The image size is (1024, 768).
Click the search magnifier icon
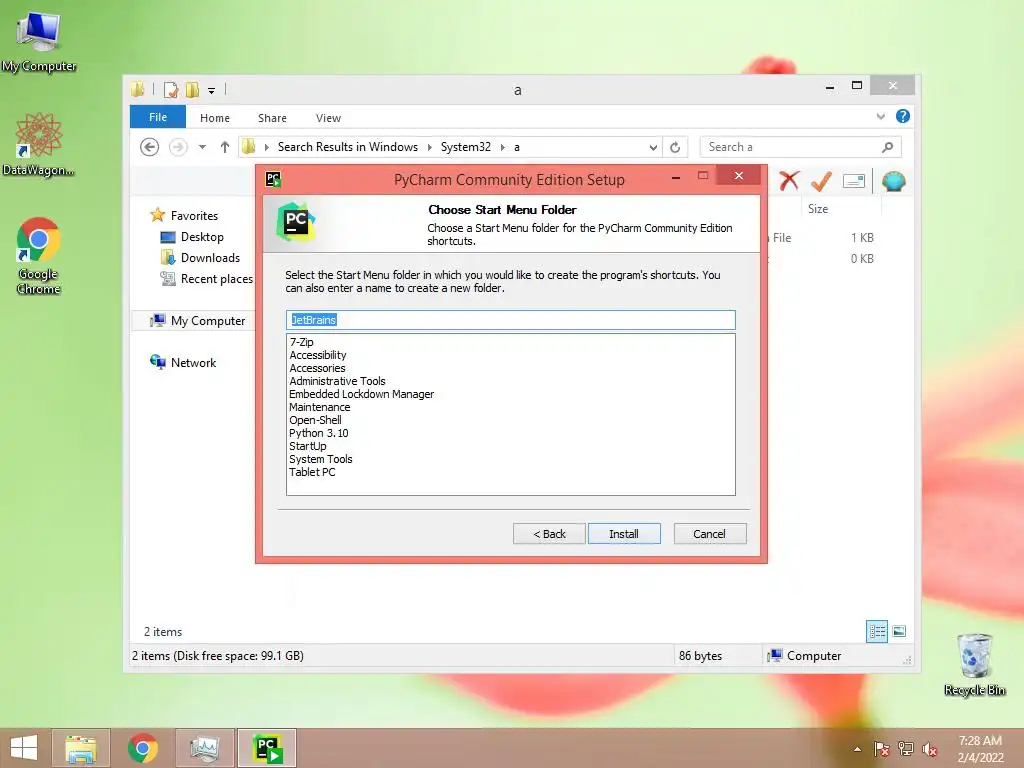887,147
